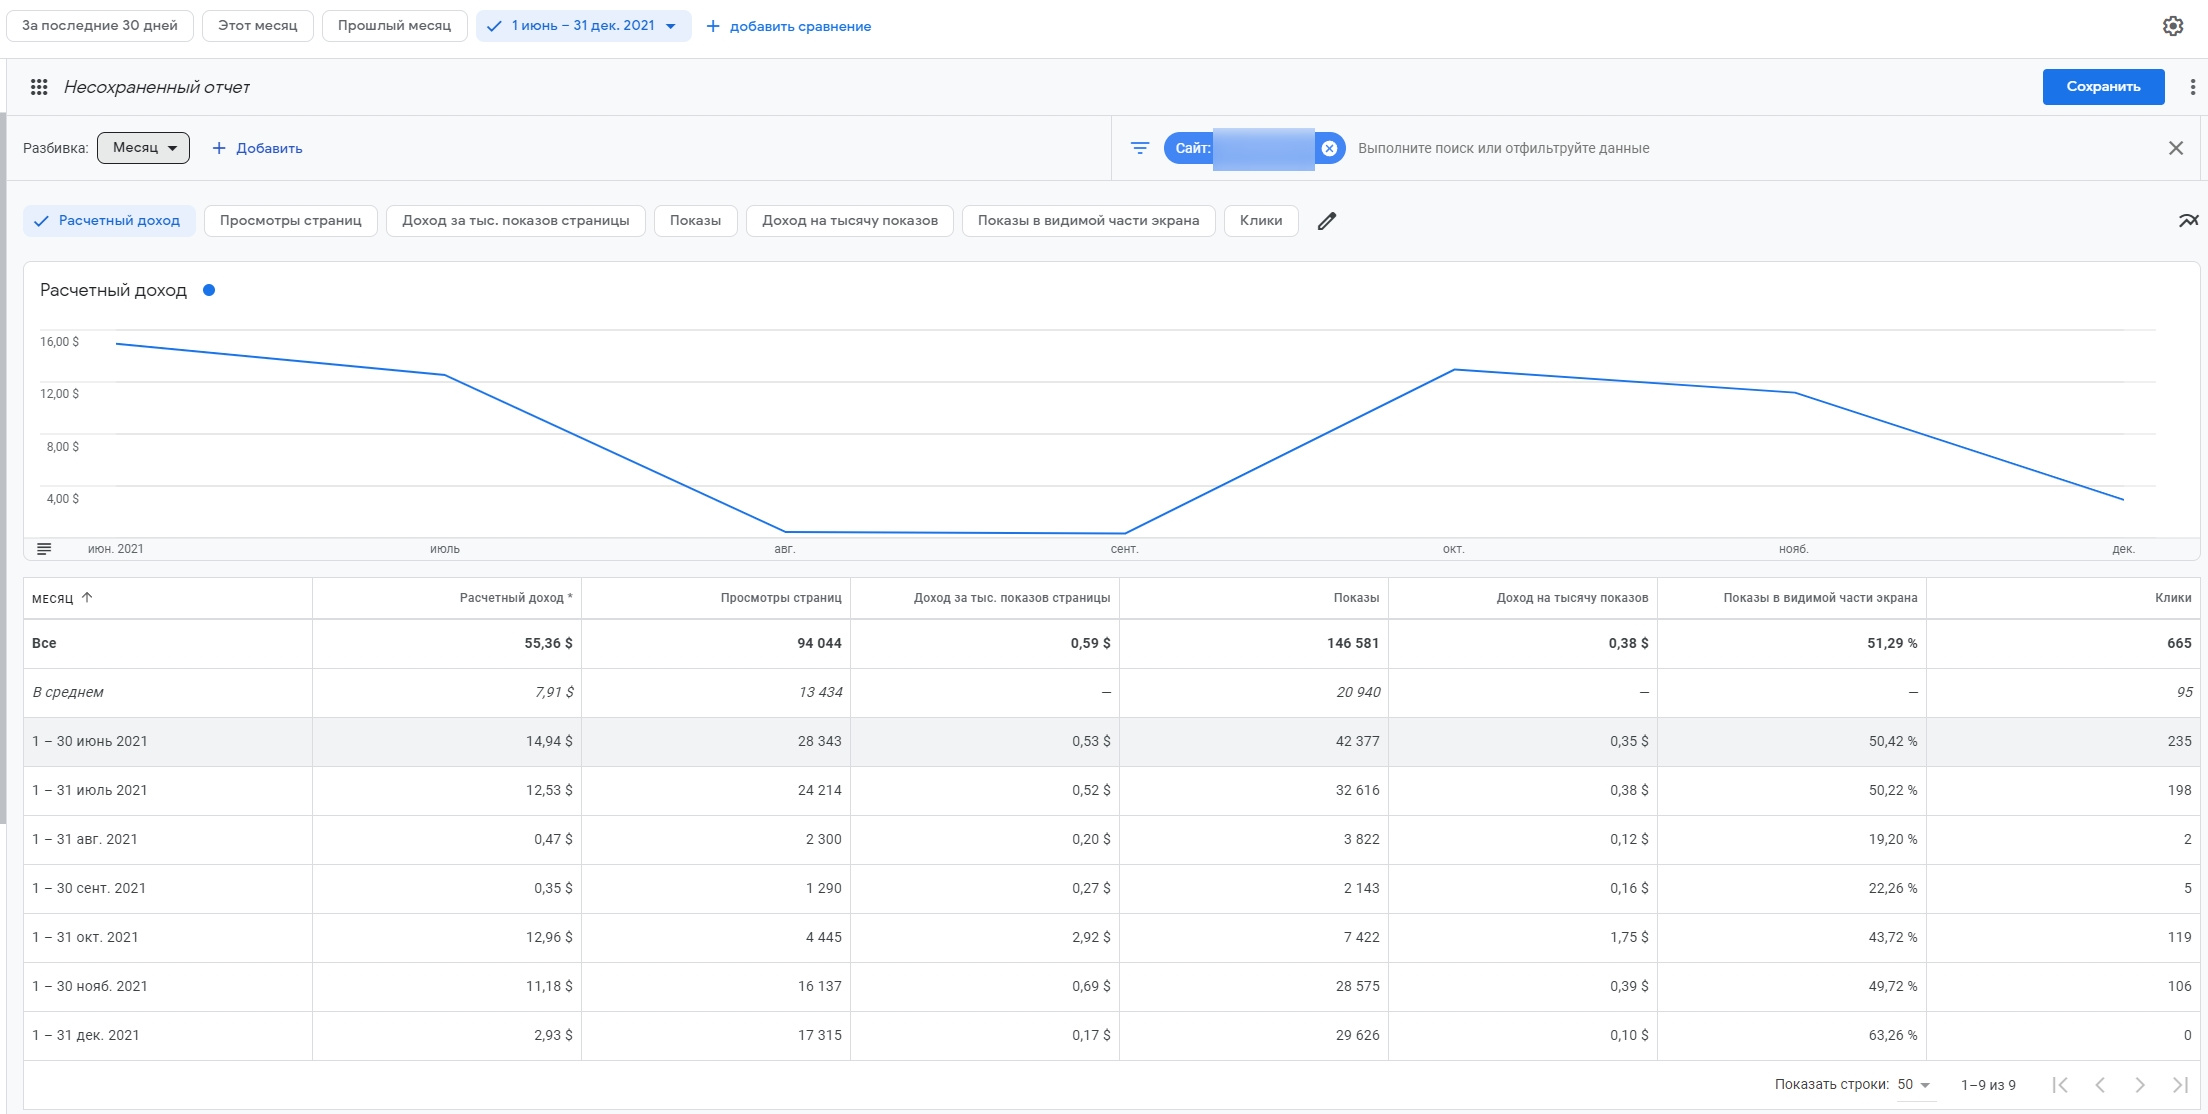This screenshot has width=2208, height=1114.
Task: Open rows per page dropdown 50
Action: [1913, 1085]
